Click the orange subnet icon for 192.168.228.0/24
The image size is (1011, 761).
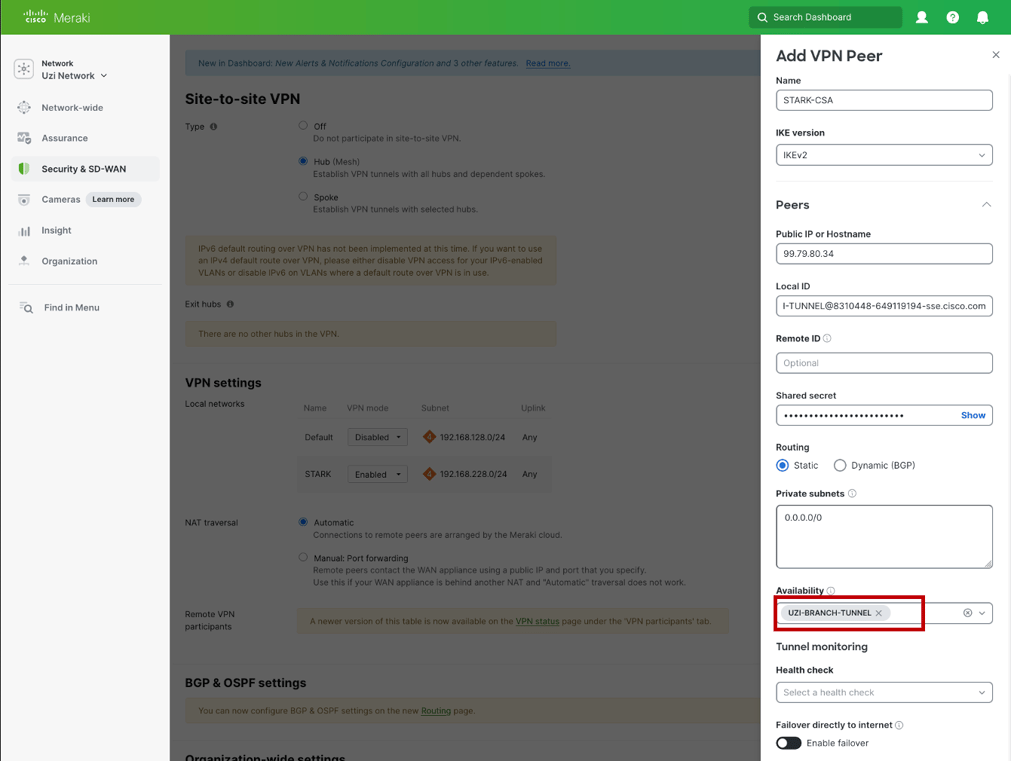[429, 474]
